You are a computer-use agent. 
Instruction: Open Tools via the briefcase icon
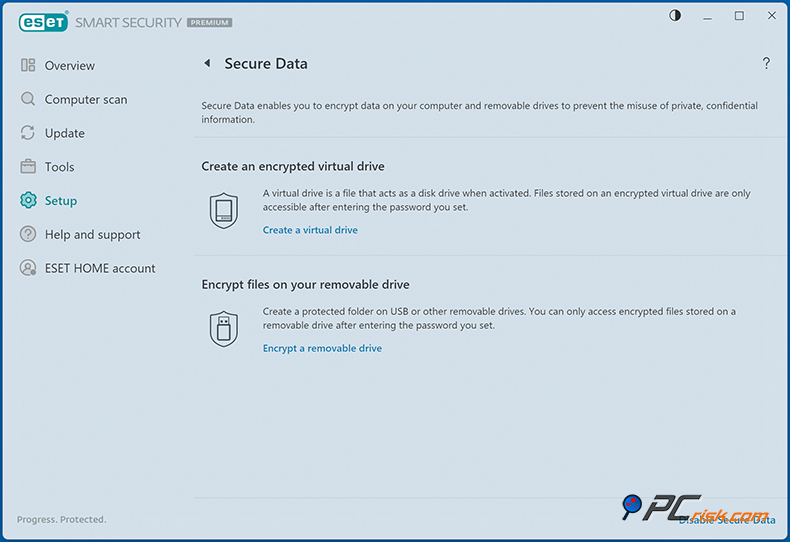(28, 167)
